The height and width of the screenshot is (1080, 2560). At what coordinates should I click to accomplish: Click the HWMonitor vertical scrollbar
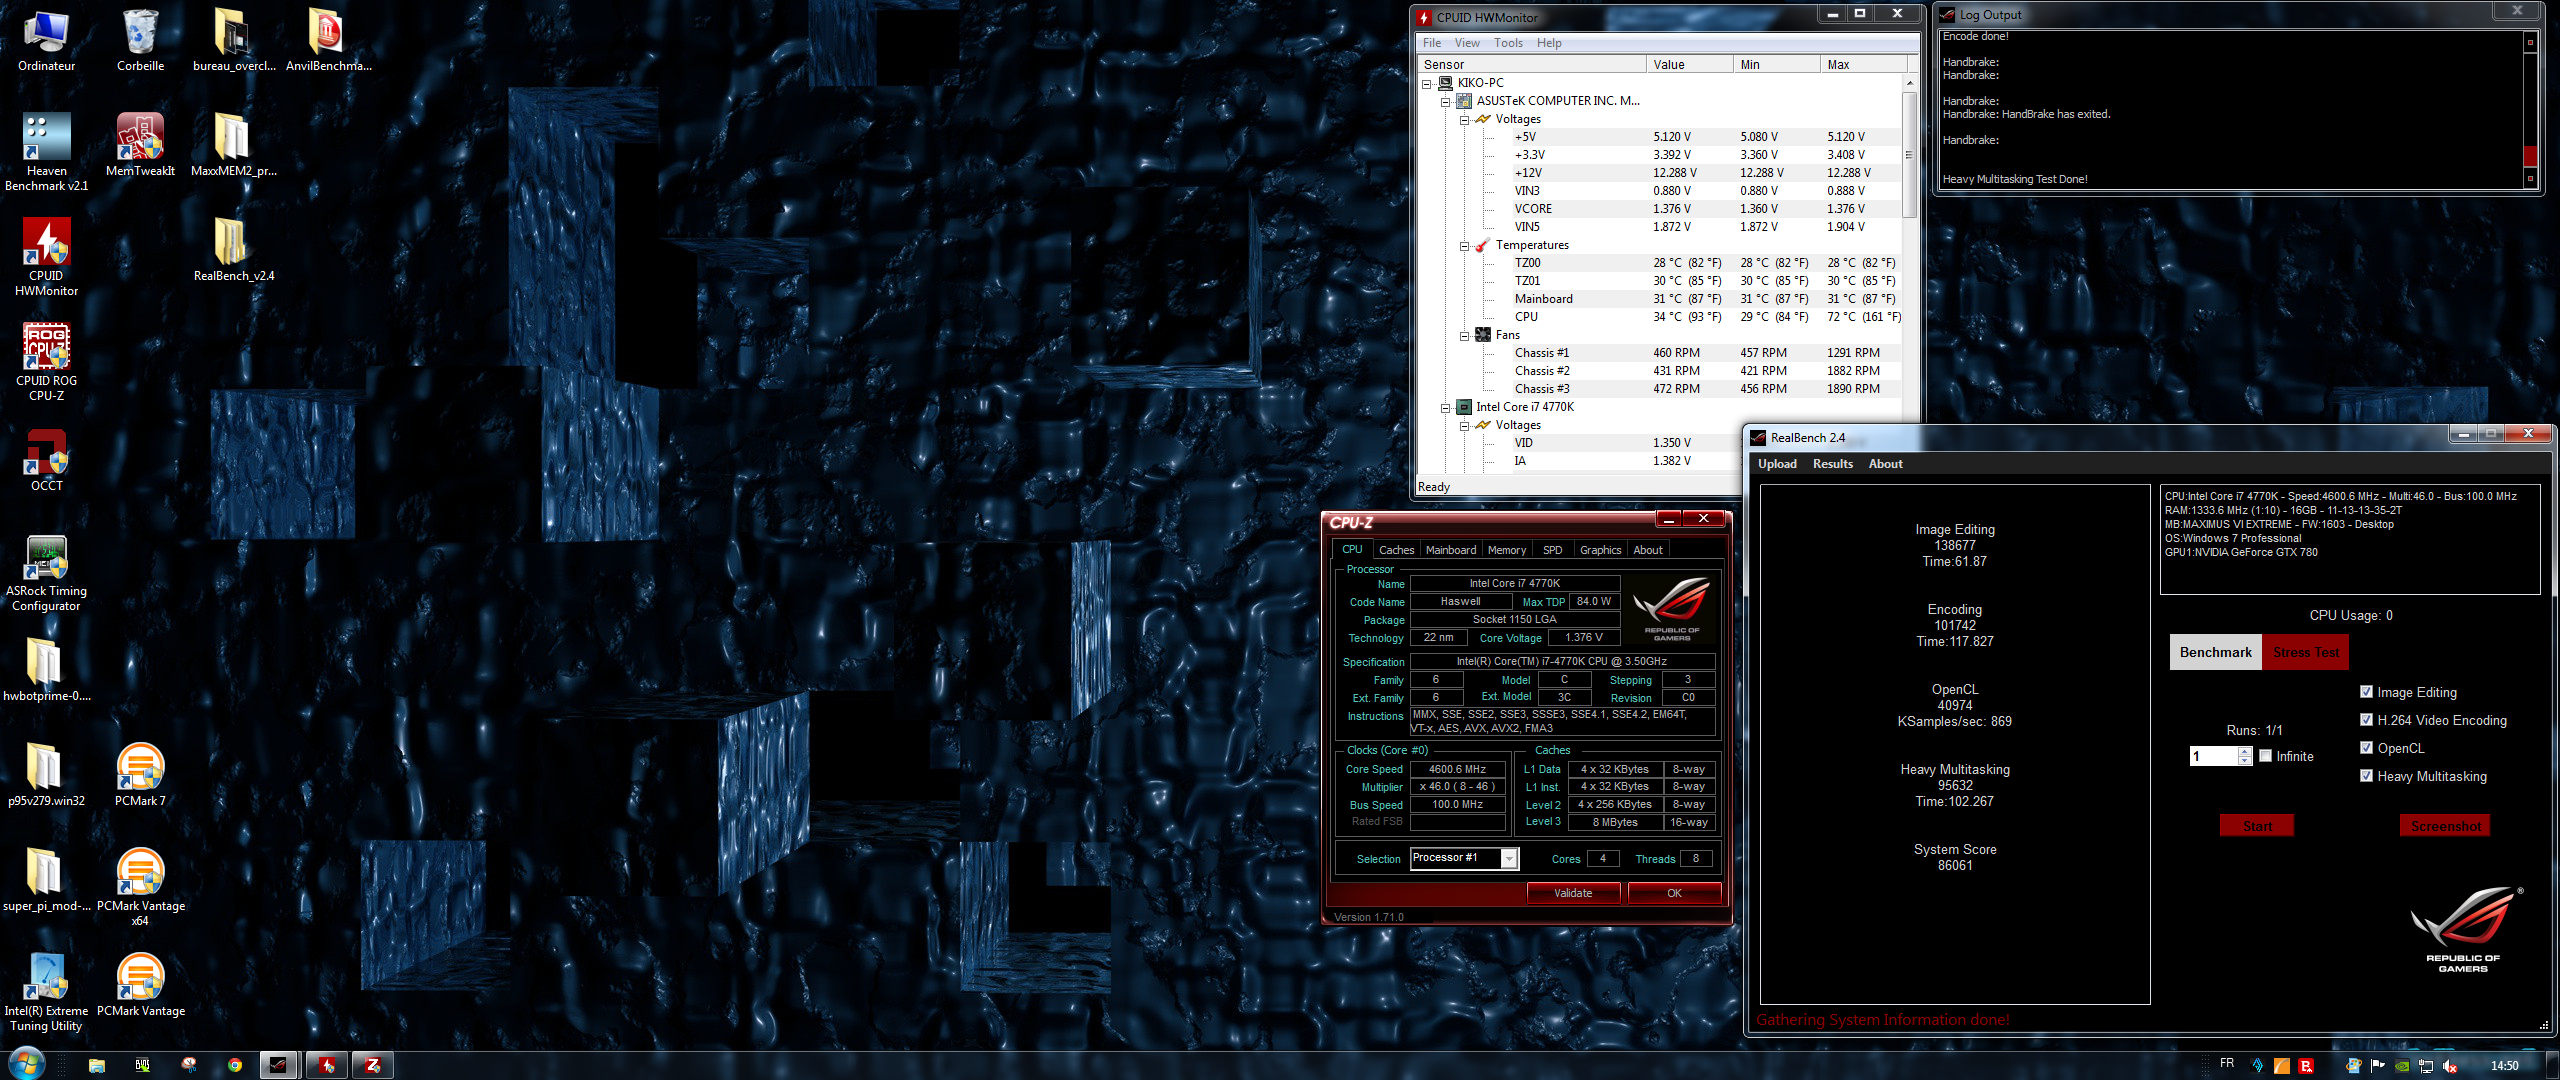click(1909, 155)
